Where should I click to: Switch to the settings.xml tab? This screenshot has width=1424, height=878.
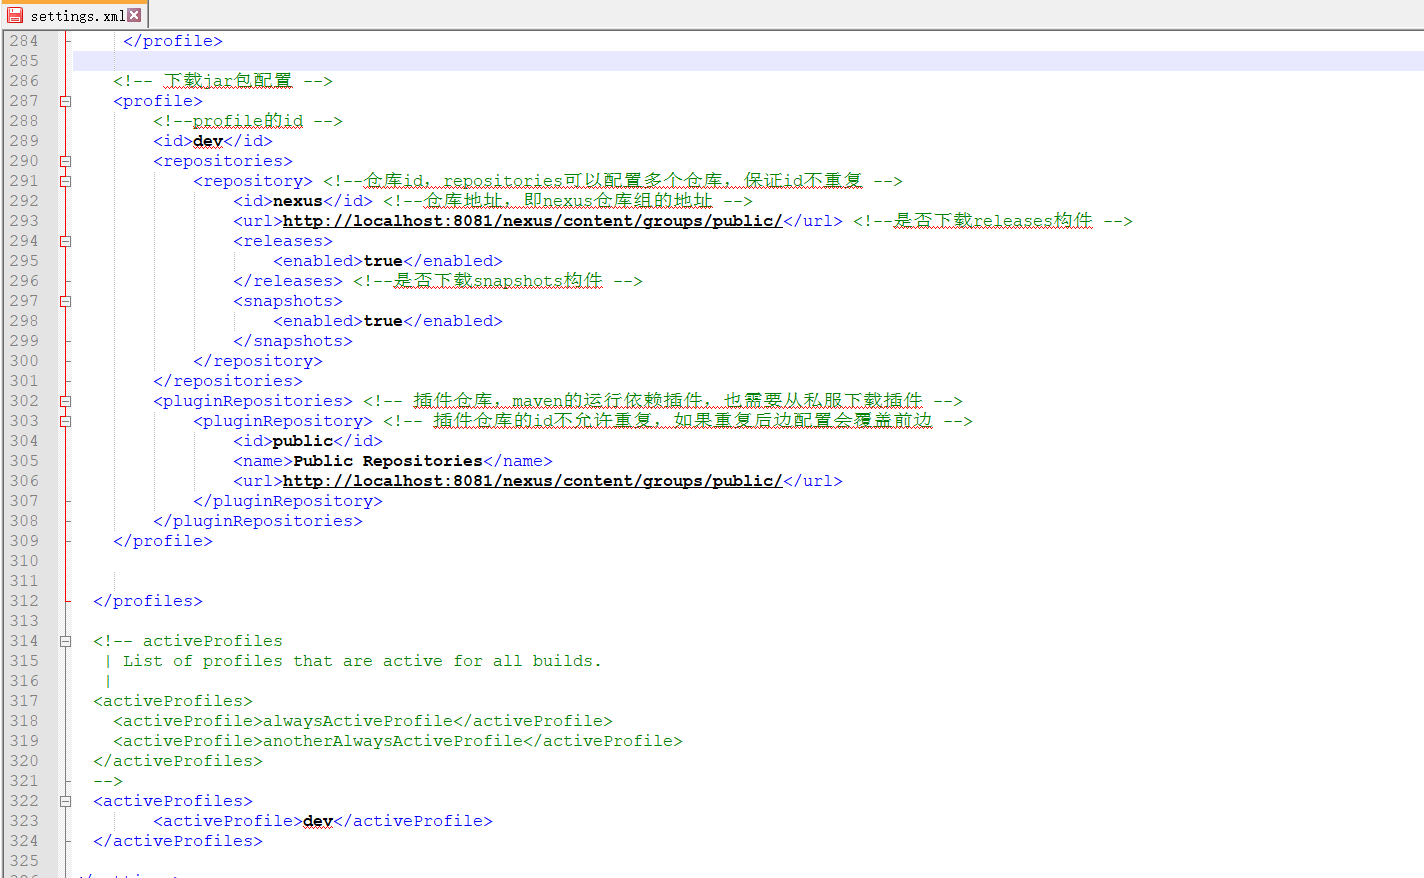pyautogui.click(x=75, y=15)
